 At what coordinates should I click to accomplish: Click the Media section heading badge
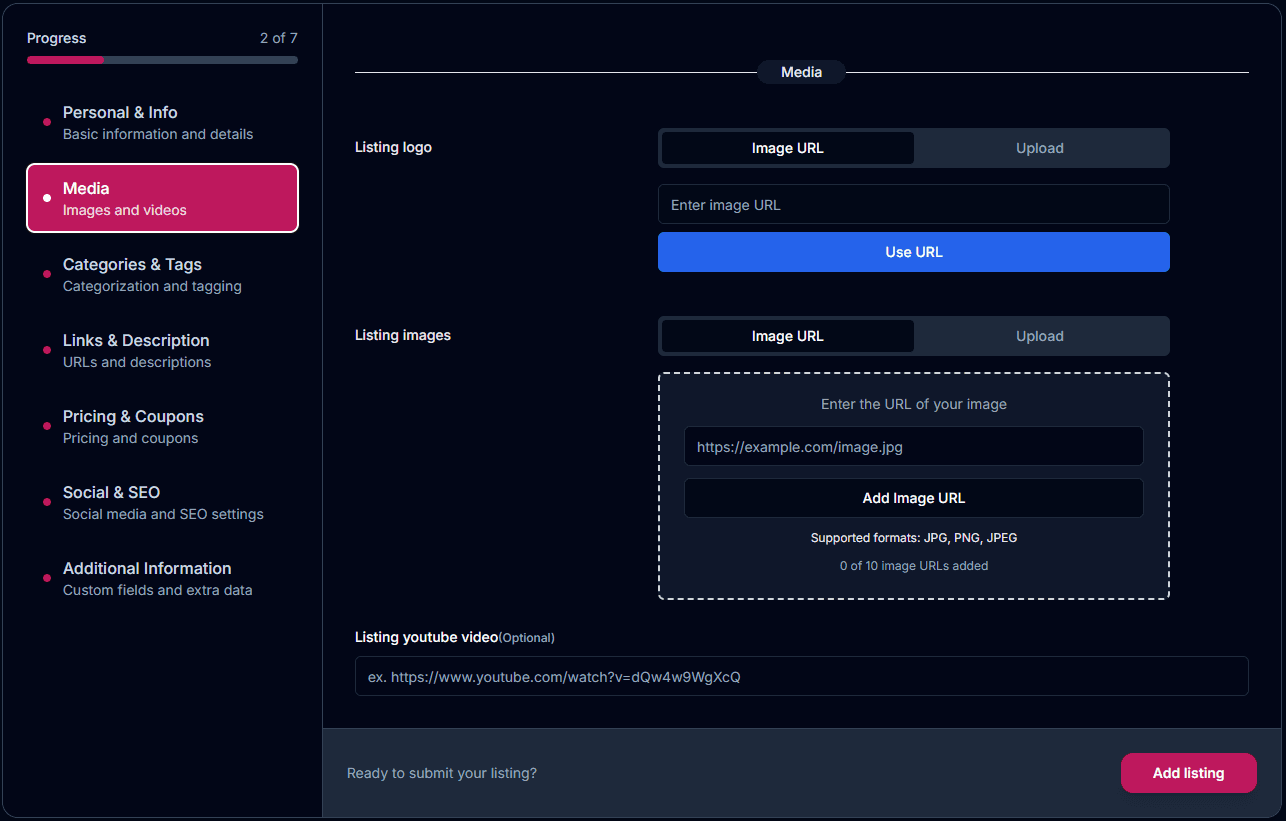click(801, 72)
